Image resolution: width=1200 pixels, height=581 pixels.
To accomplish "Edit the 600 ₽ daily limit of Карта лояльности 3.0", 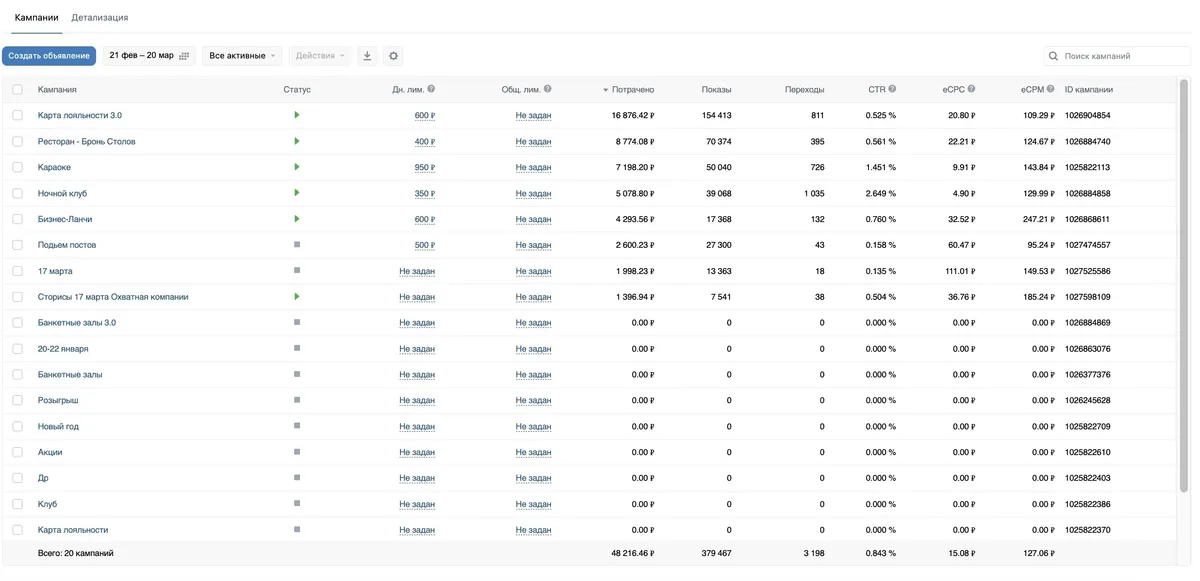I will [425, 116].
